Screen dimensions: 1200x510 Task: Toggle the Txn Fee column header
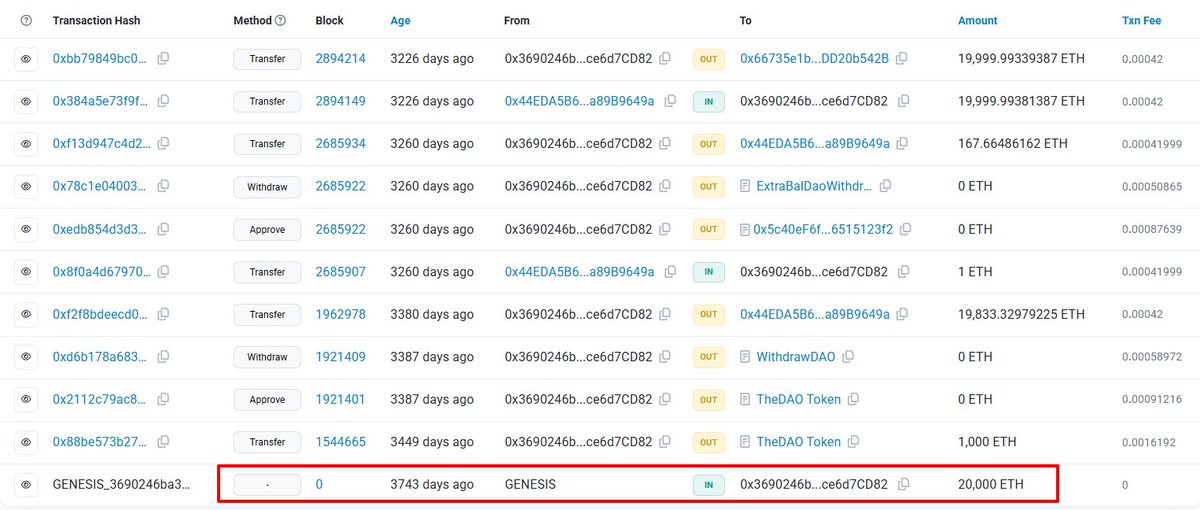pos(1141,20)
